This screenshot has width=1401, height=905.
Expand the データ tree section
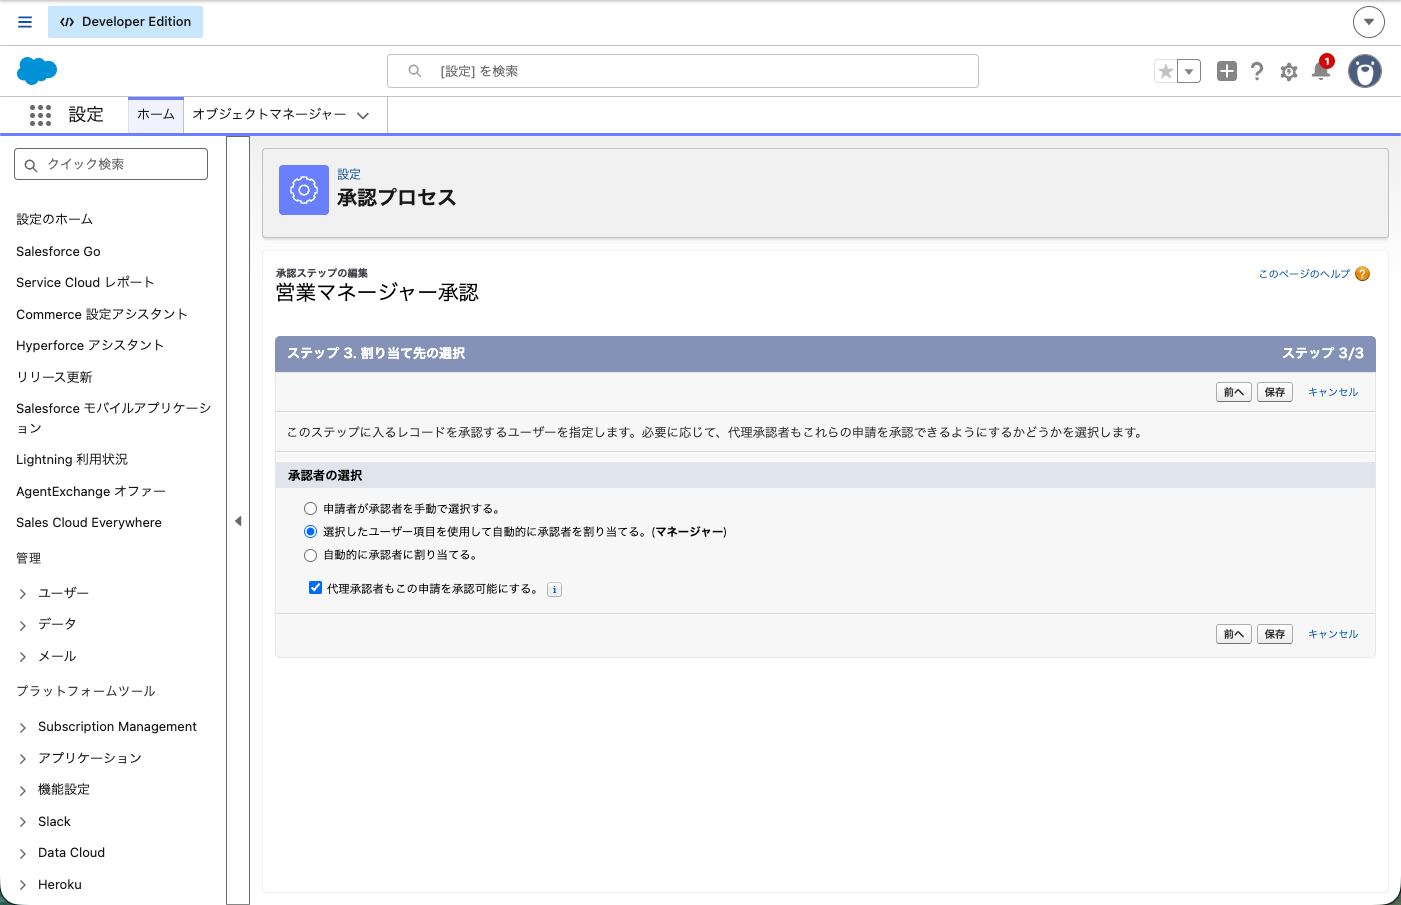pyautogui.click(x=23, y=625)
